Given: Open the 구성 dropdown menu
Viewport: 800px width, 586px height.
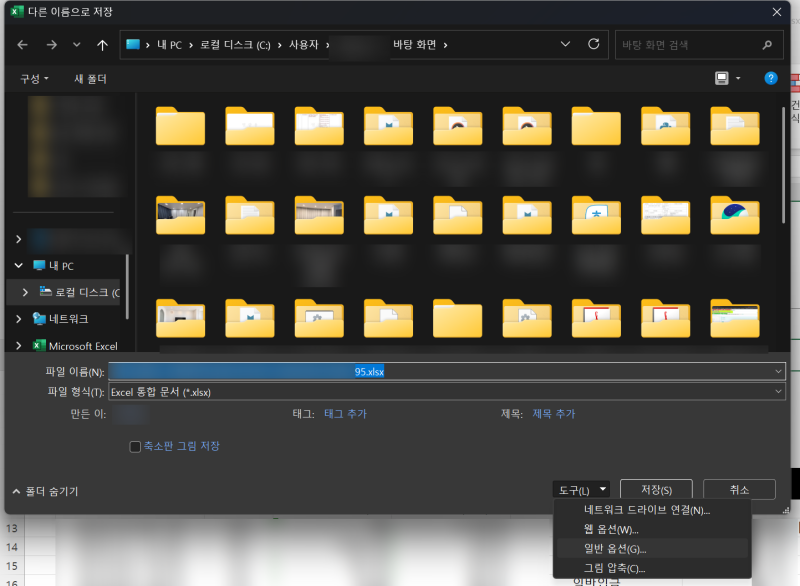Looking at the screenshot, I should 34,79.
